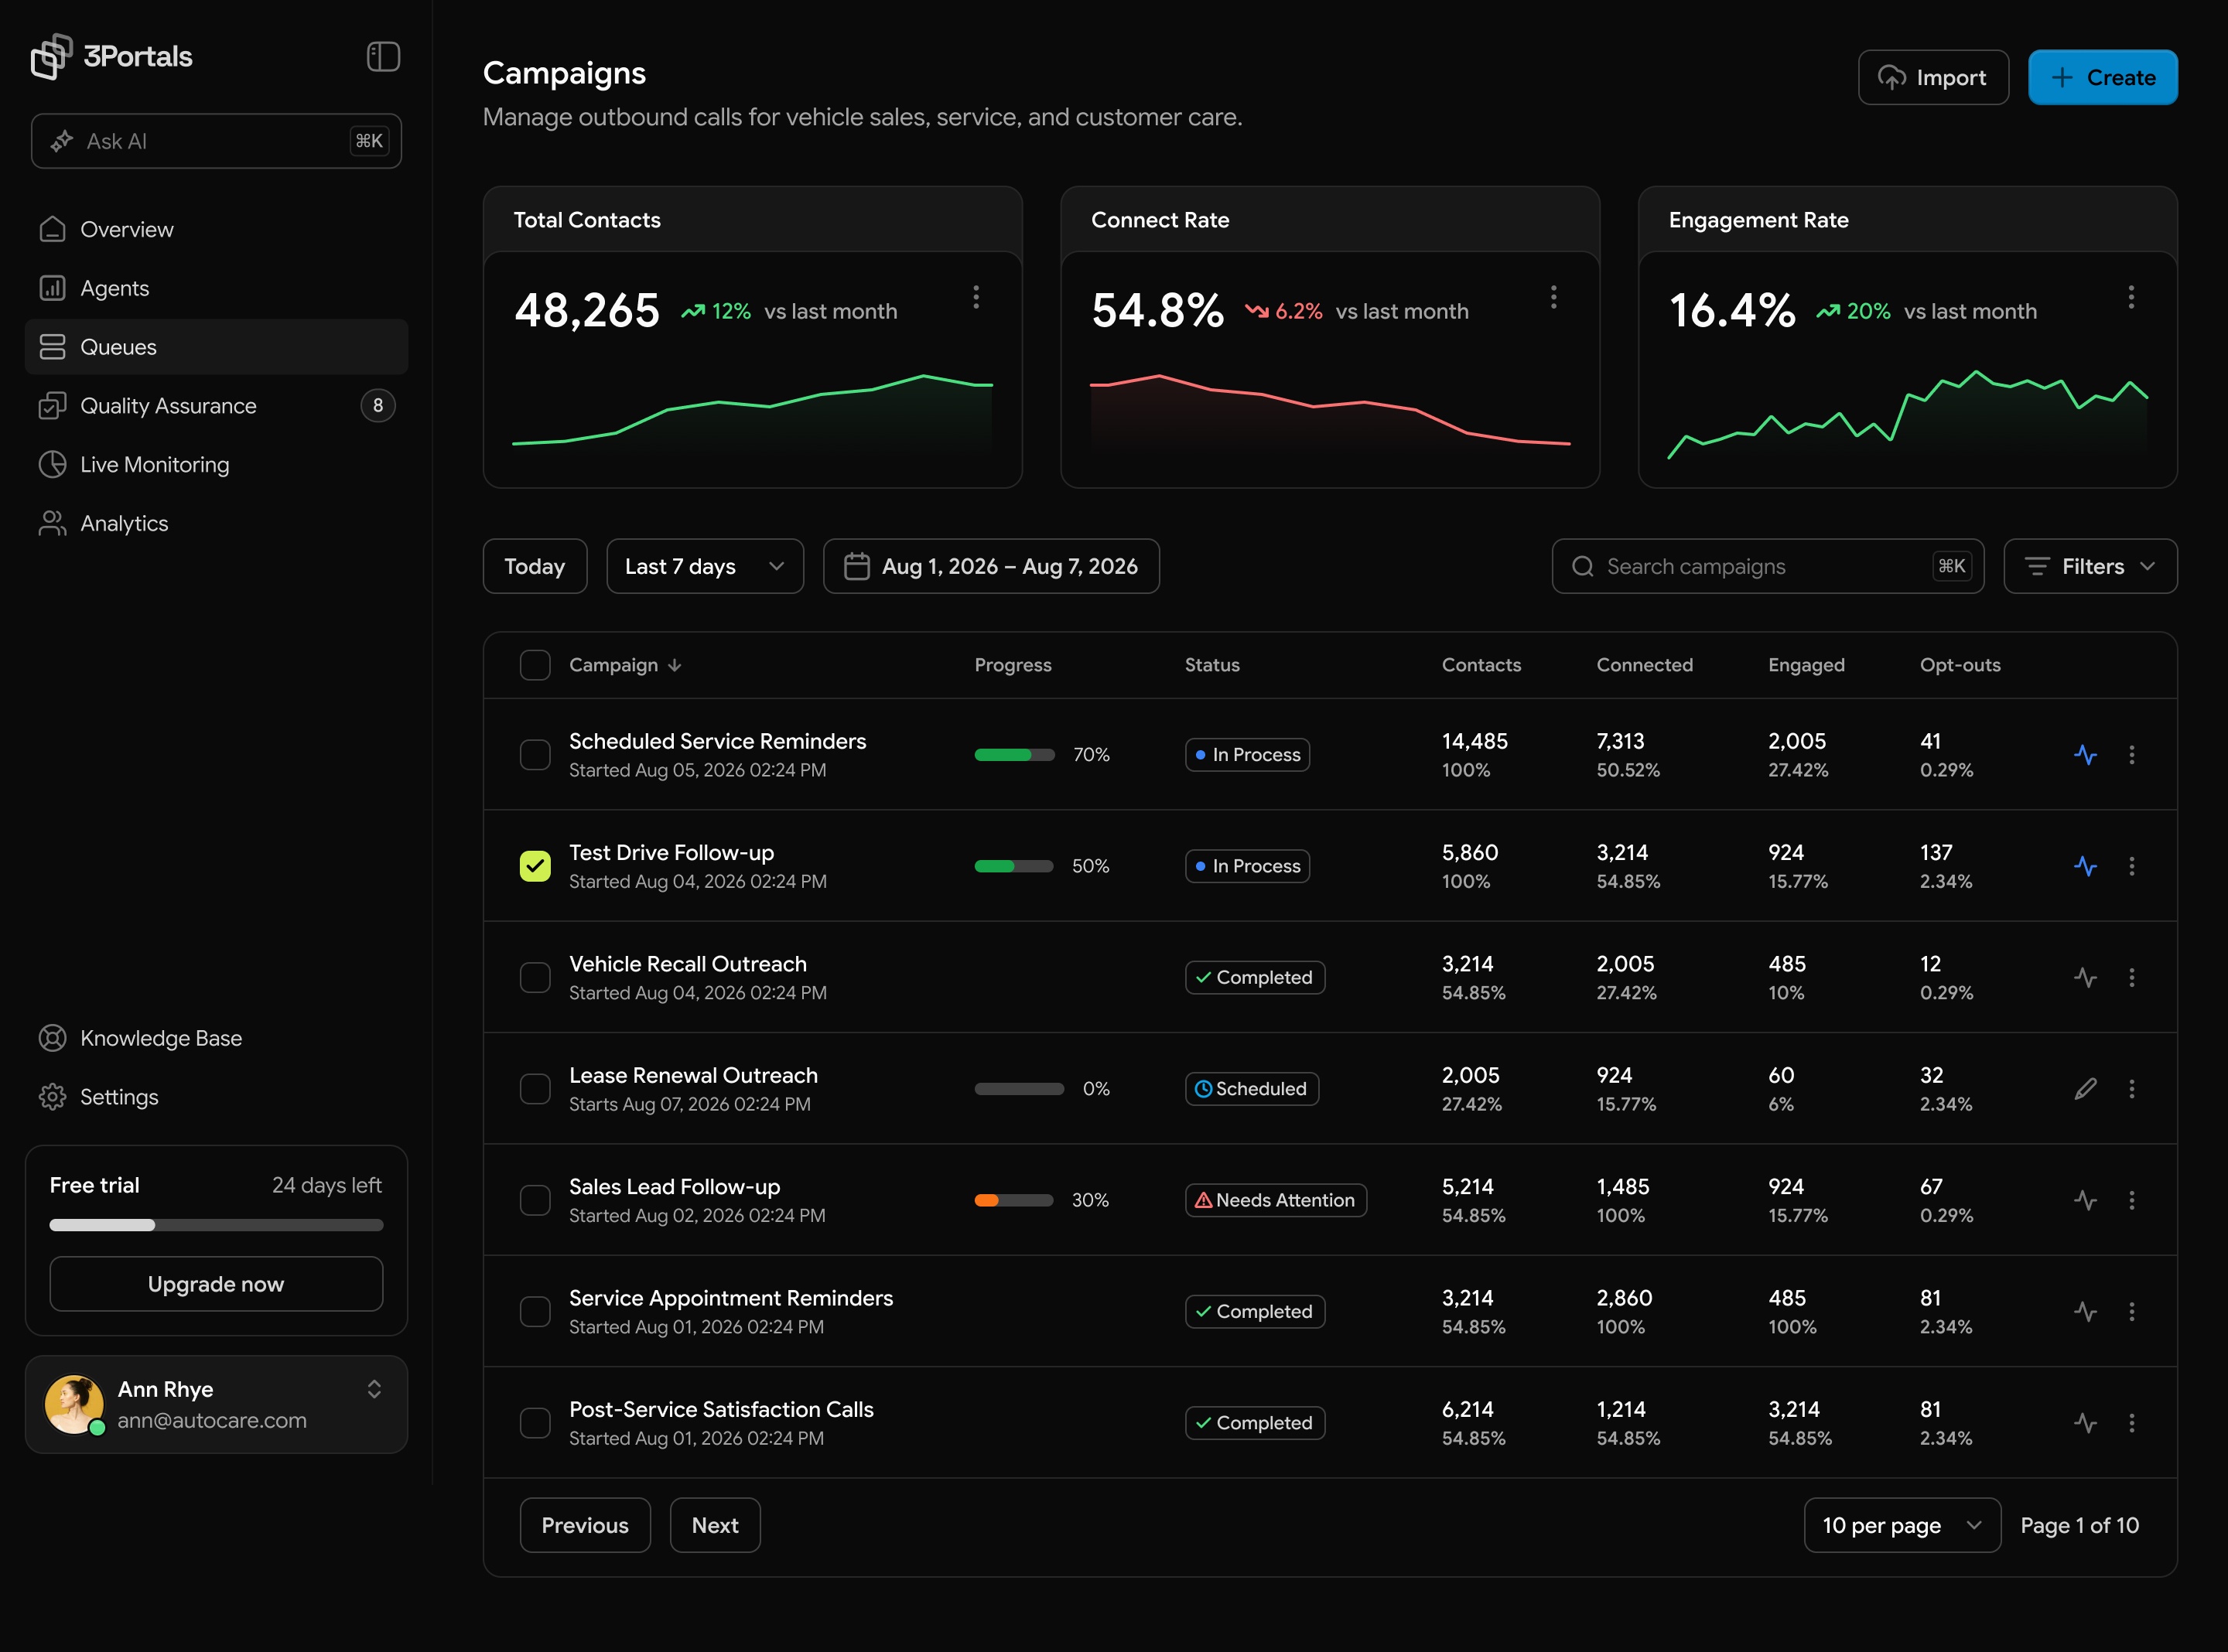Check Scheduled Service Reminders checkbox
Screen dimensions: 2228x1652
(535, 755)
